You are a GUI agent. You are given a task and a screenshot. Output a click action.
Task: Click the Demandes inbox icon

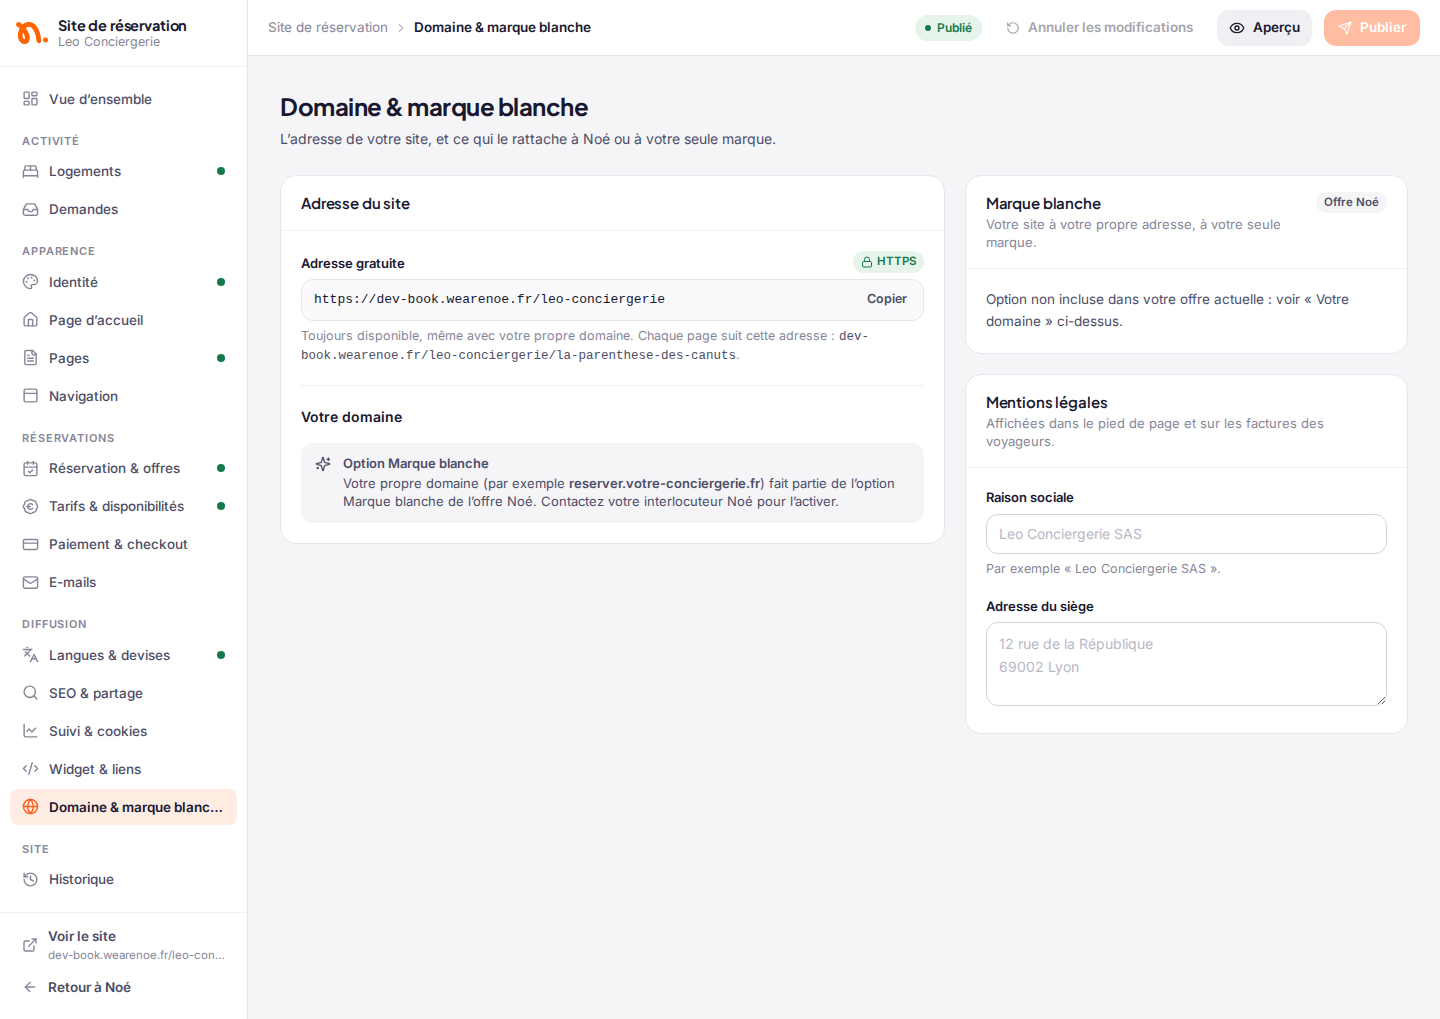[31, 209]
